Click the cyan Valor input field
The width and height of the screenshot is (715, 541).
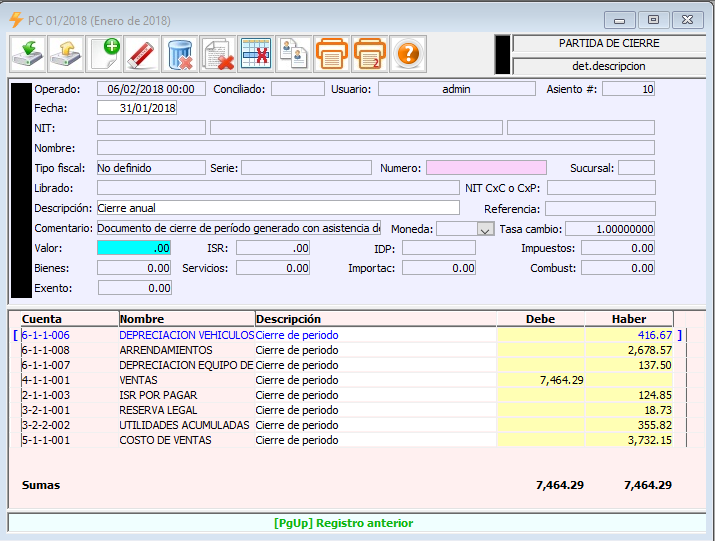point(134,248)
